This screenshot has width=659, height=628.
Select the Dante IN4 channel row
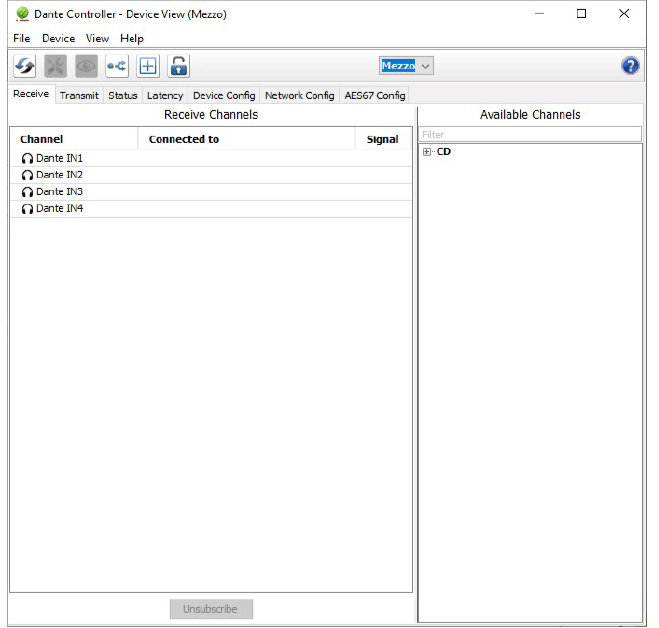(211, 208)
